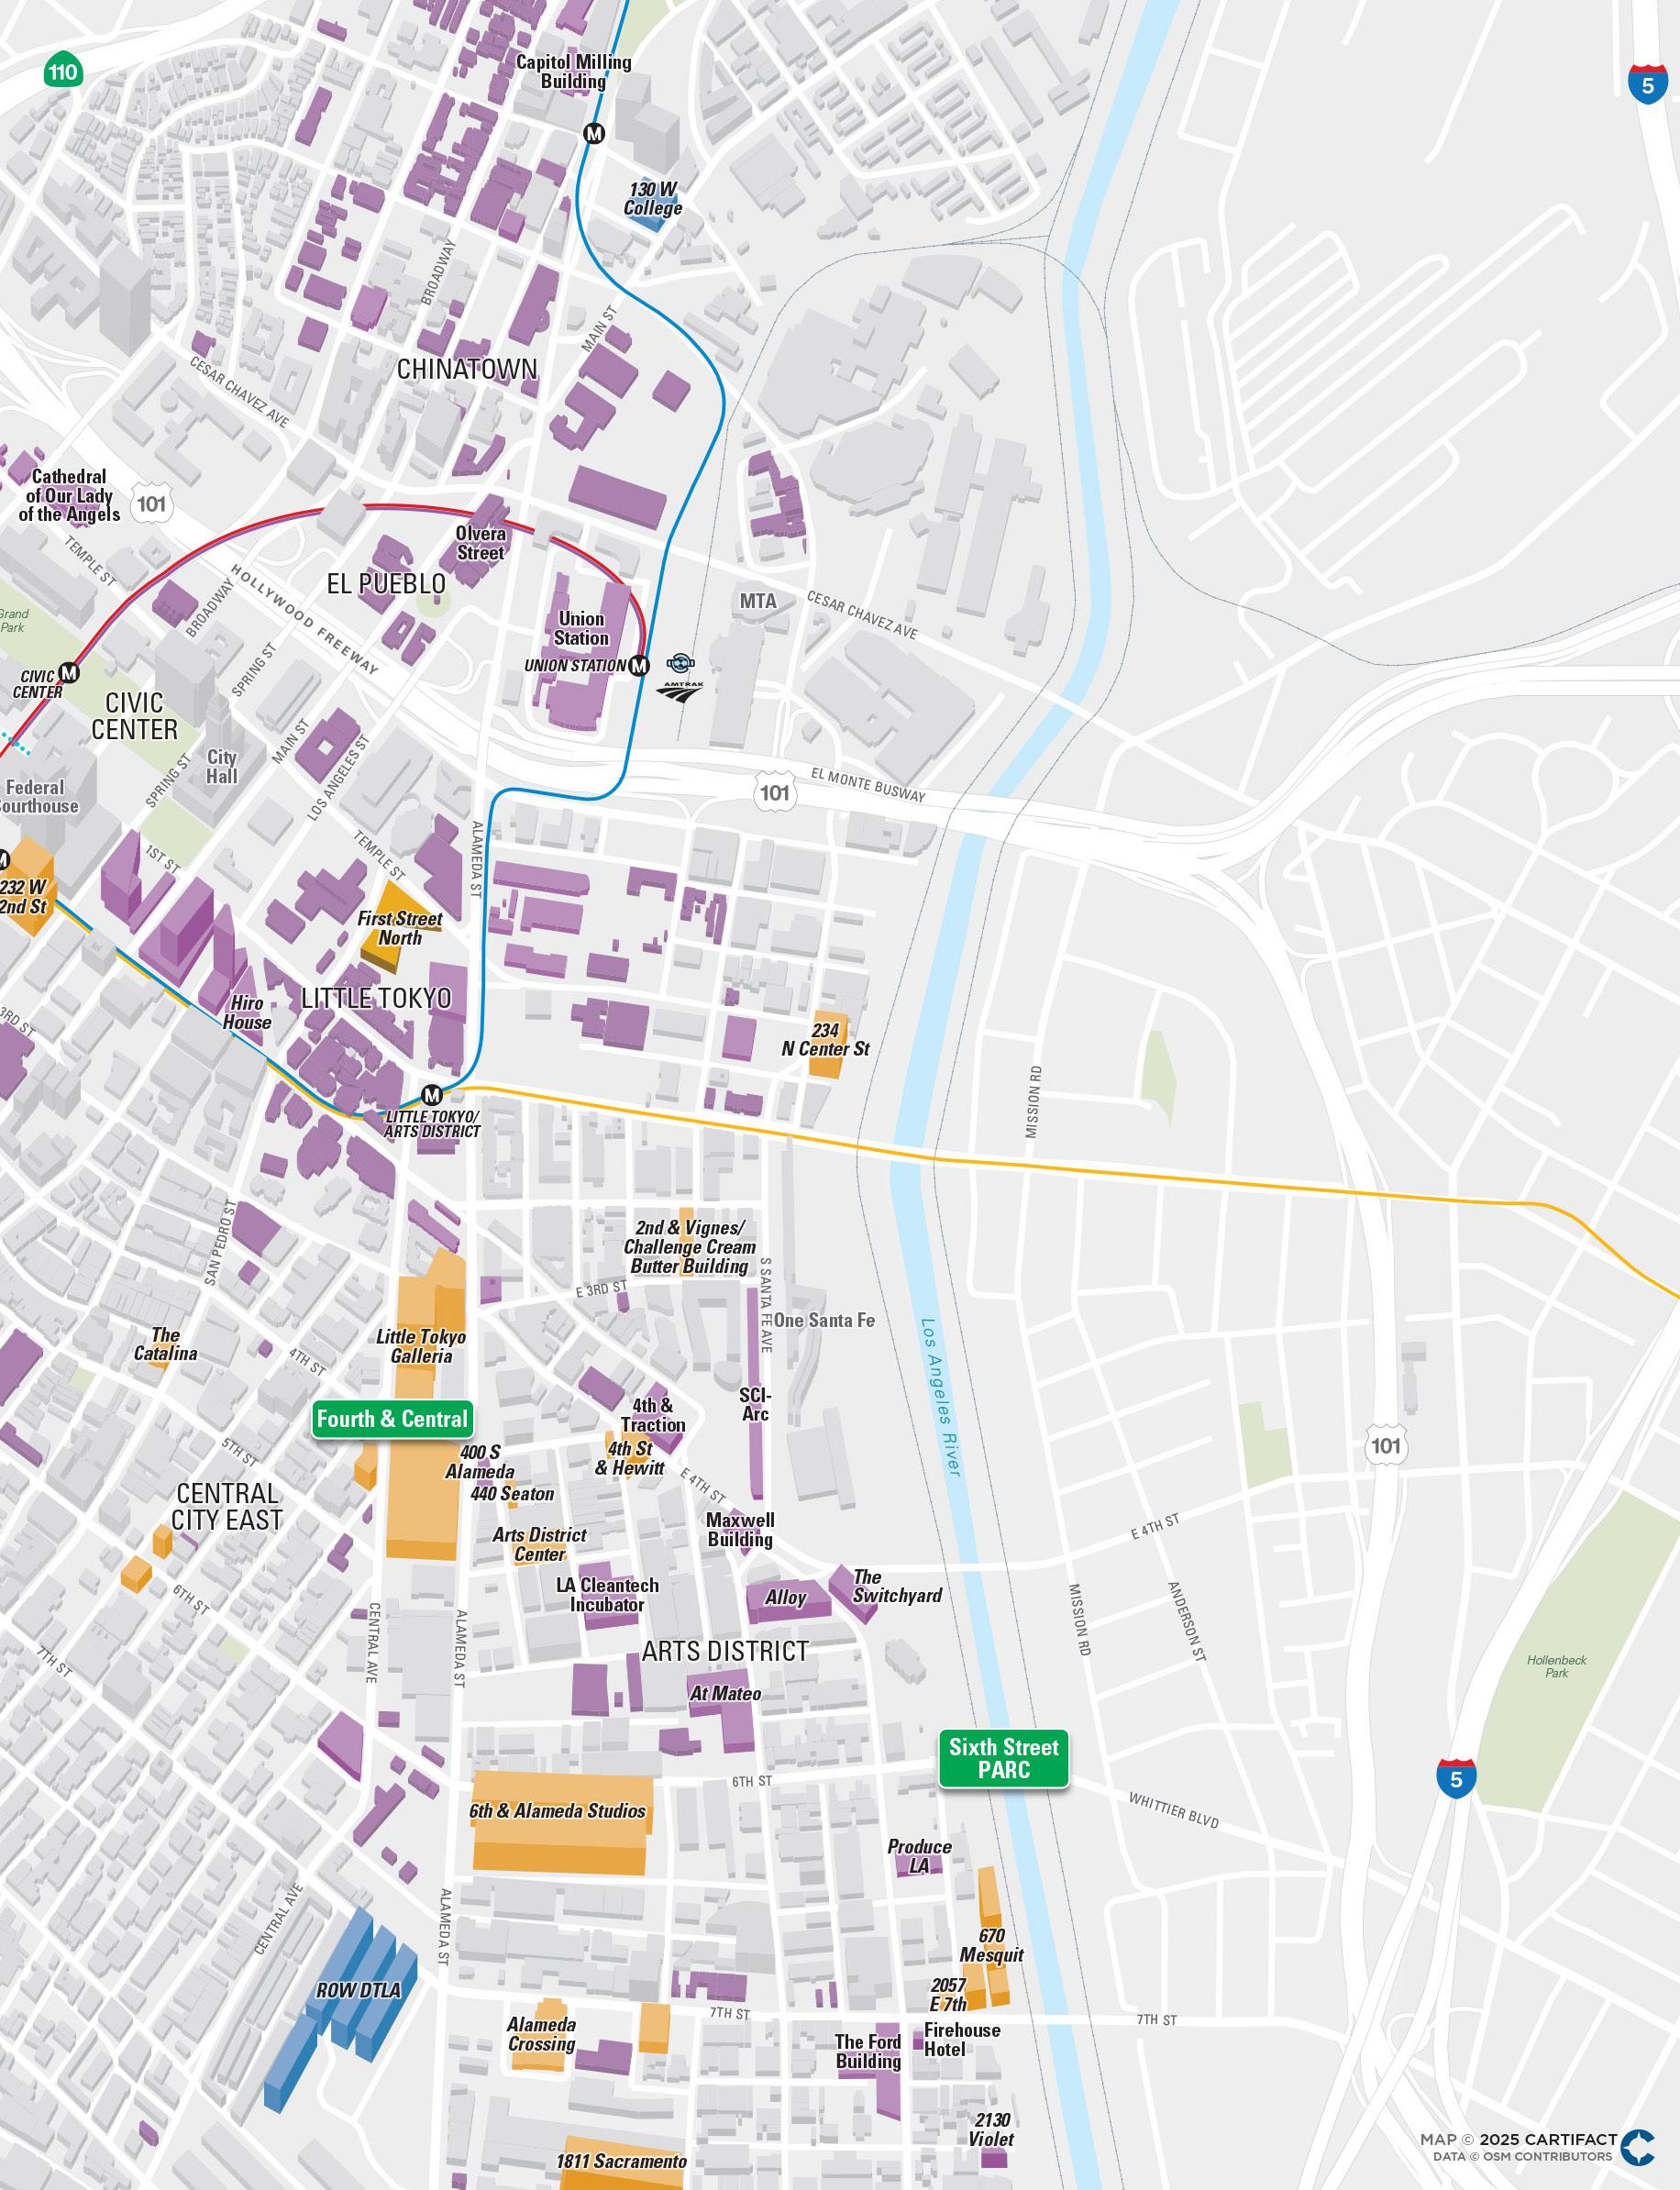Click the Alameda Crossing label

click(542, 2034)
